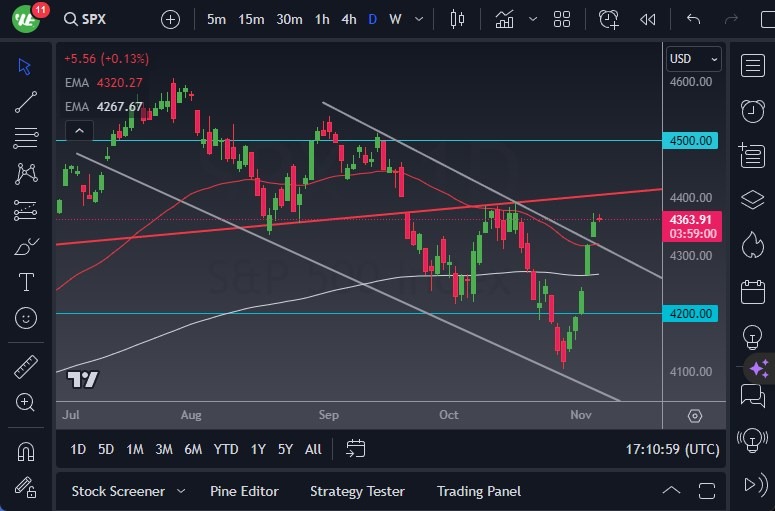This screenshot has width=775, height=511.
Task: Open the layout selection dropdown
Action: 562,19
